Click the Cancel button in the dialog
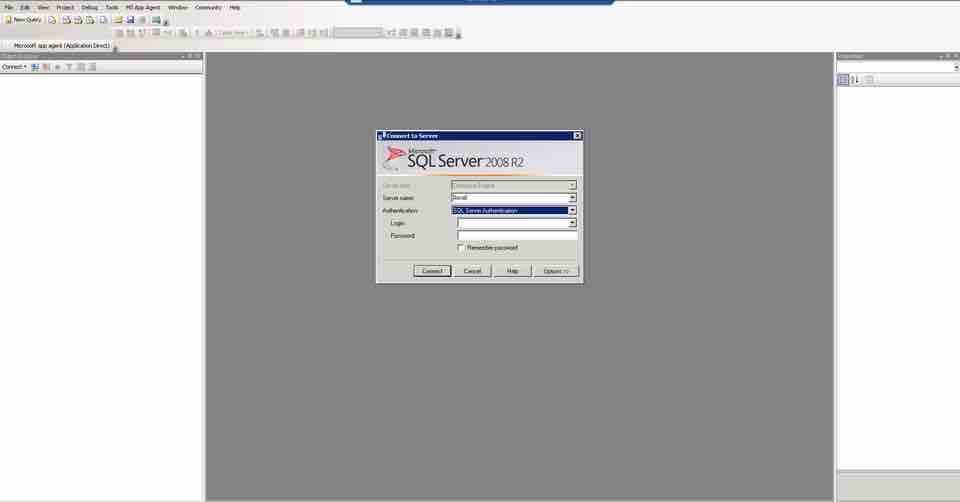This screenshot has height=502, width=960. [472, 271]
